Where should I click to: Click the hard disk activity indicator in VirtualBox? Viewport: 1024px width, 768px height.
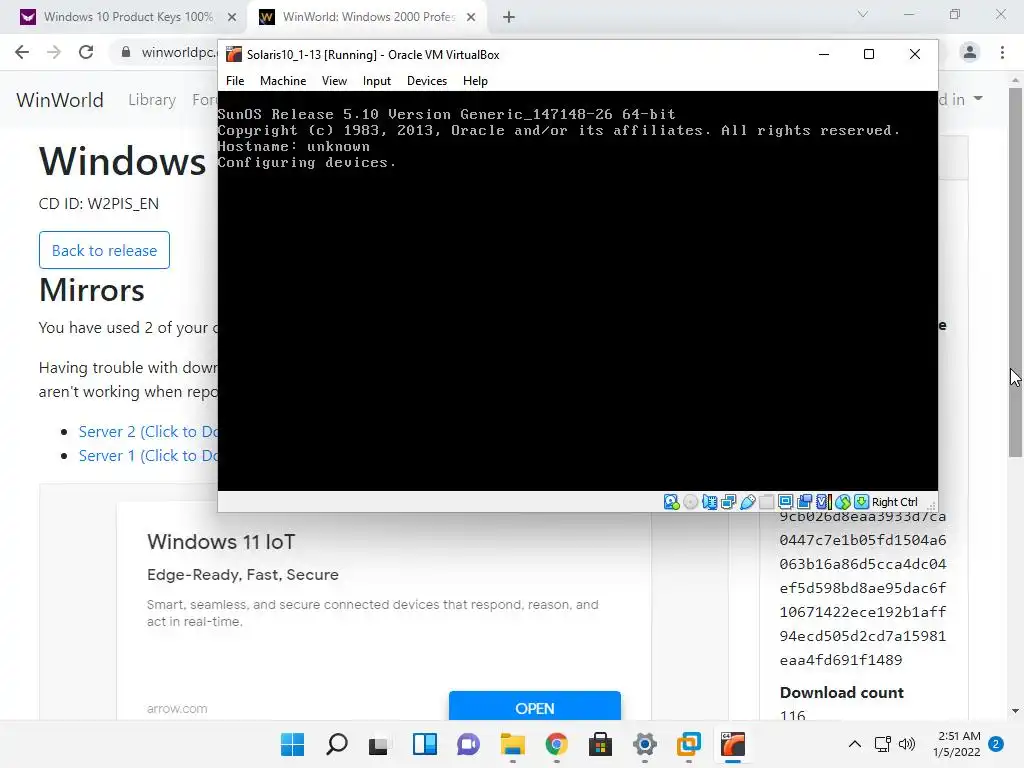tap(671, 502)
